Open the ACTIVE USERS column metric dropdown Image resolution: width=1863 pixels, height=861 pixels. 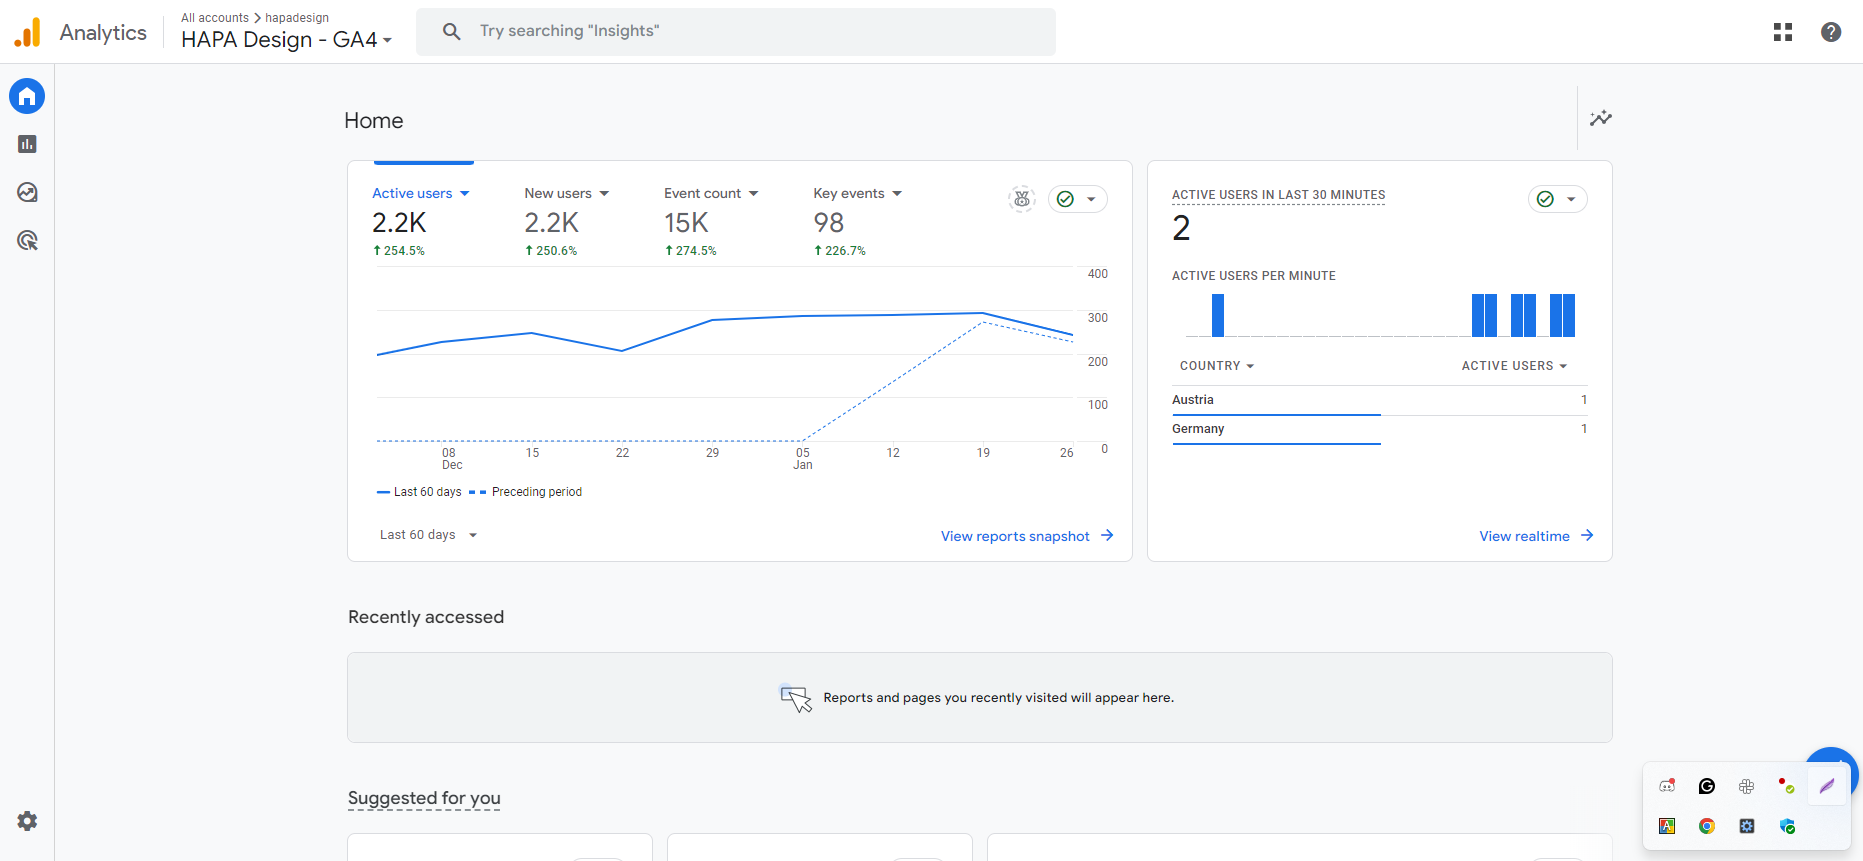click(1514, 366)
